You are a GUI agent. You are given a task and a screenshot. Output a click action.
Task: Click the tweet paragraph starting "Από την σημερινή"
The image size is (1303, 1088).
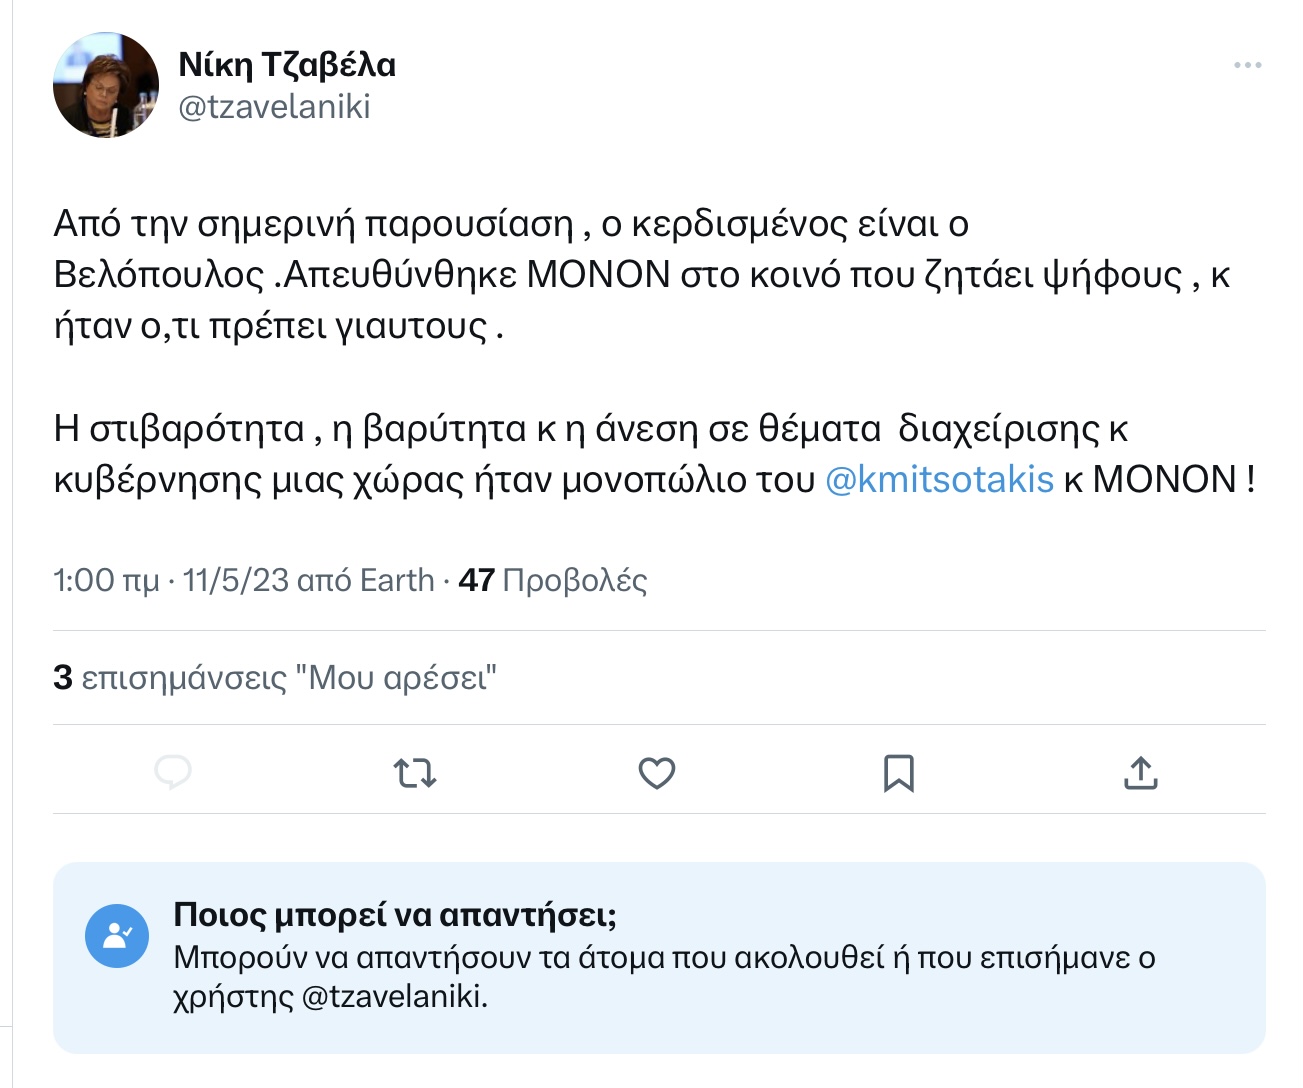tap(640, 275)
